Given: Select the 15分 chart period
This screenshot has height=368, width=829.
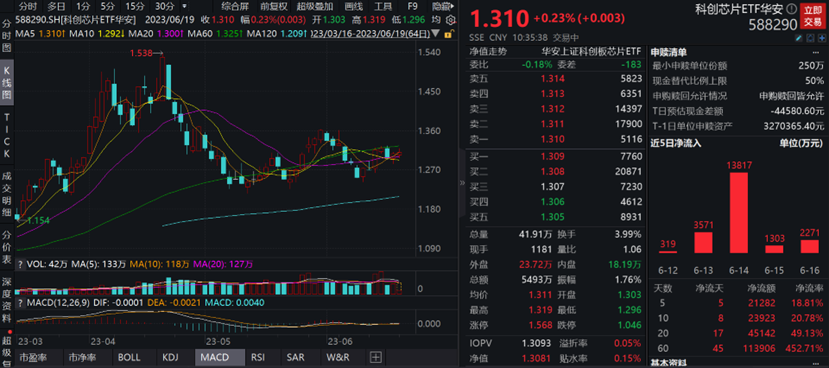Looking at the screenshot, I should (135, 6).
